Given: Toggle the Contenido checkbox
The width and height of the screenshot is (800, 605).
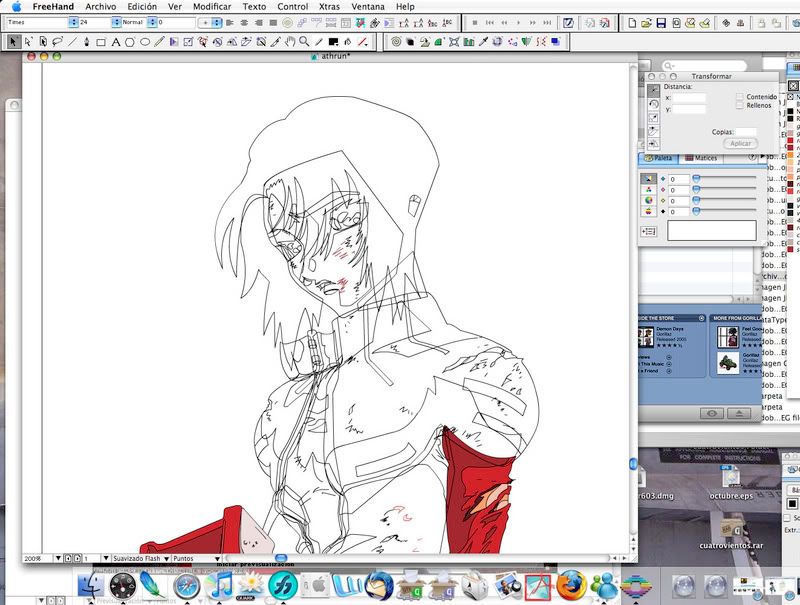Looking at the screenshot, I should tap(739, 96).
